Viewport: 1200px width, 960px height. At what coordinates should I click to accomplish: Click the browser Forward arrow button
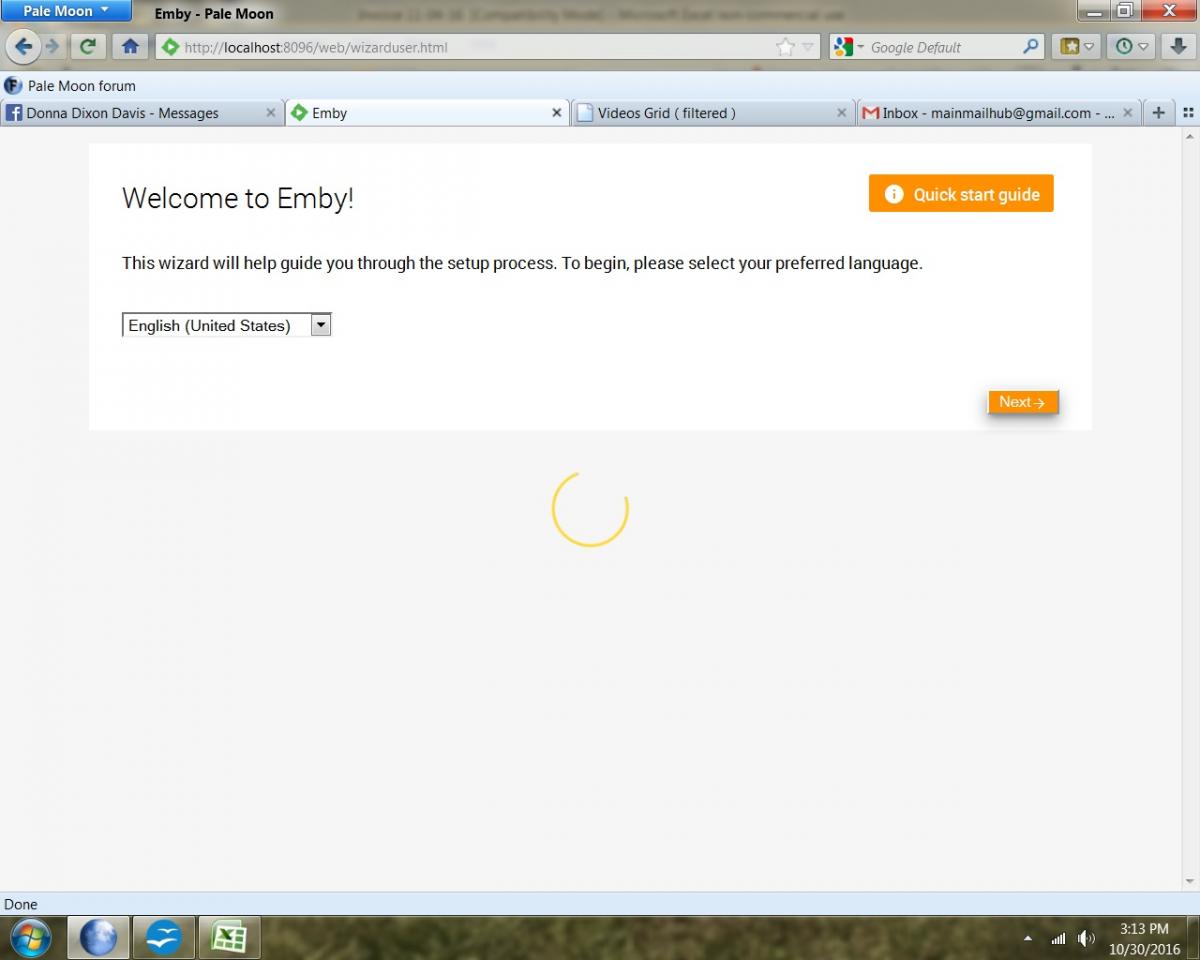pyautogui.click(x=52, y=46)
